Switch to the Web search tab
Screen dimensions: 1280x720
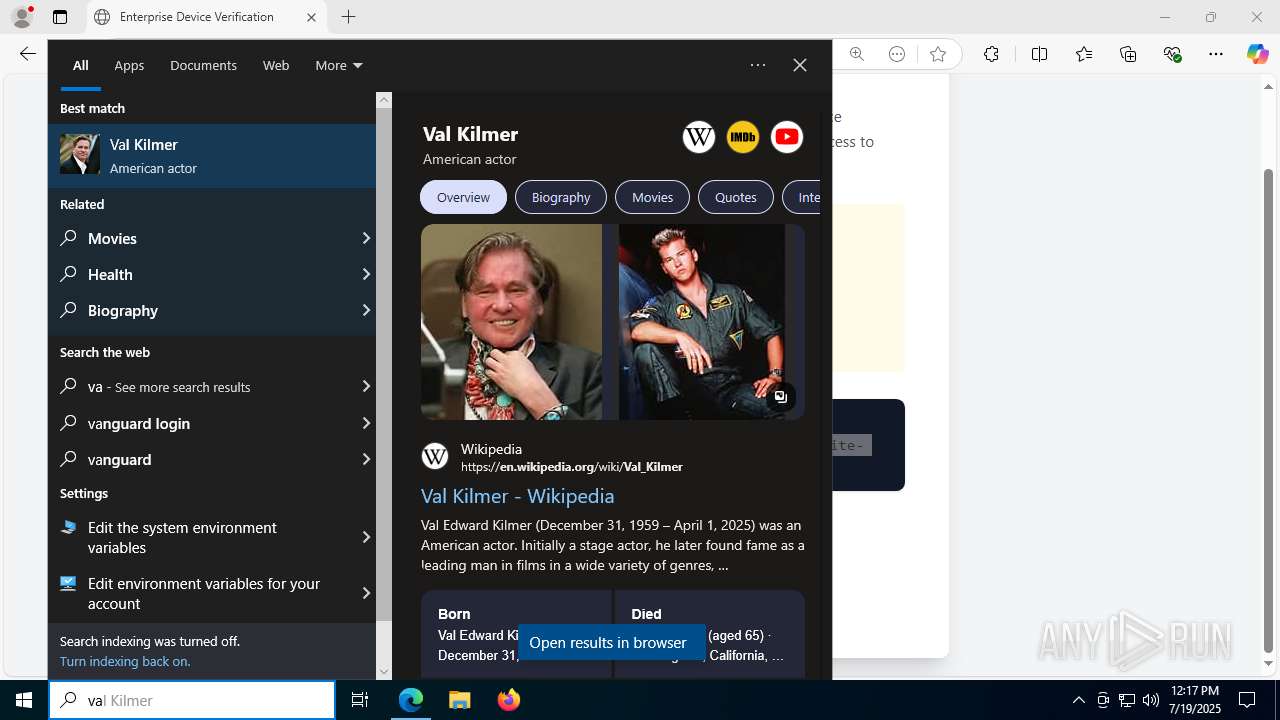[x=276, y=65]
